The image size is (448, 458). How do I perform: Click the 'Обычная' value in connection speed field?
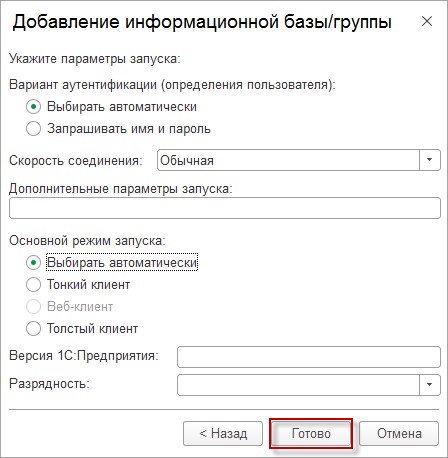point(187,160)
